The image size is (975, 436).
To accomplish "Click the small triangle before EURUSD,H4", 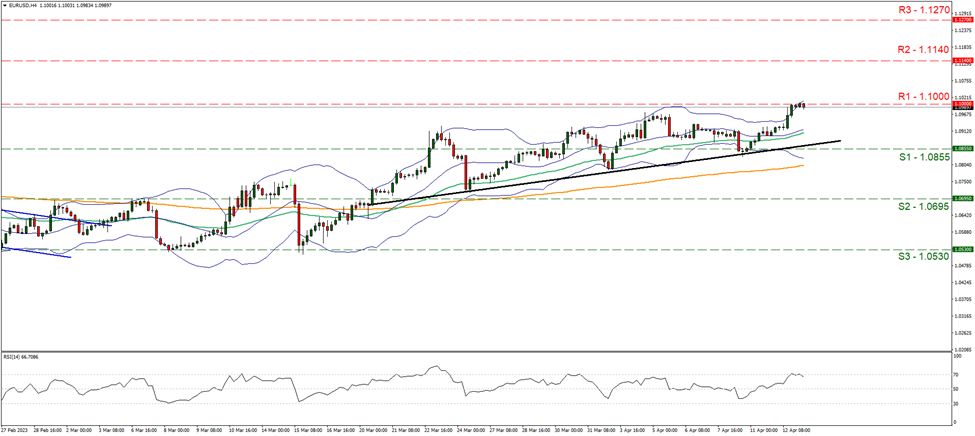I will [x=4, y=5].
